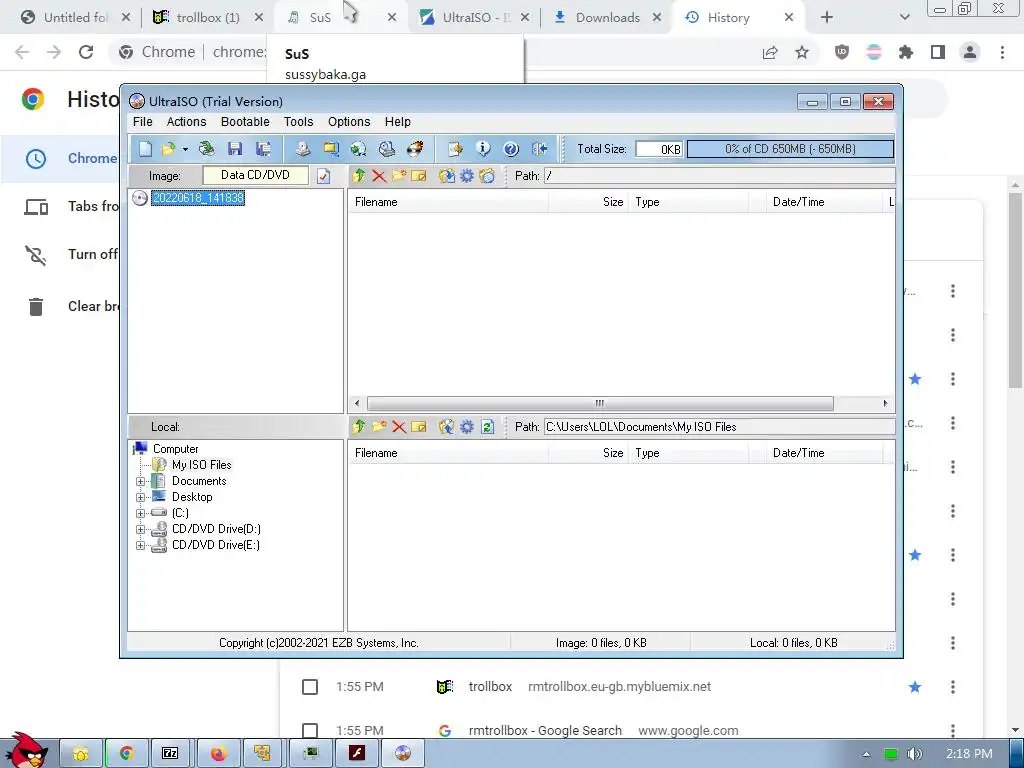Open the Tools menu

(298, 121)
